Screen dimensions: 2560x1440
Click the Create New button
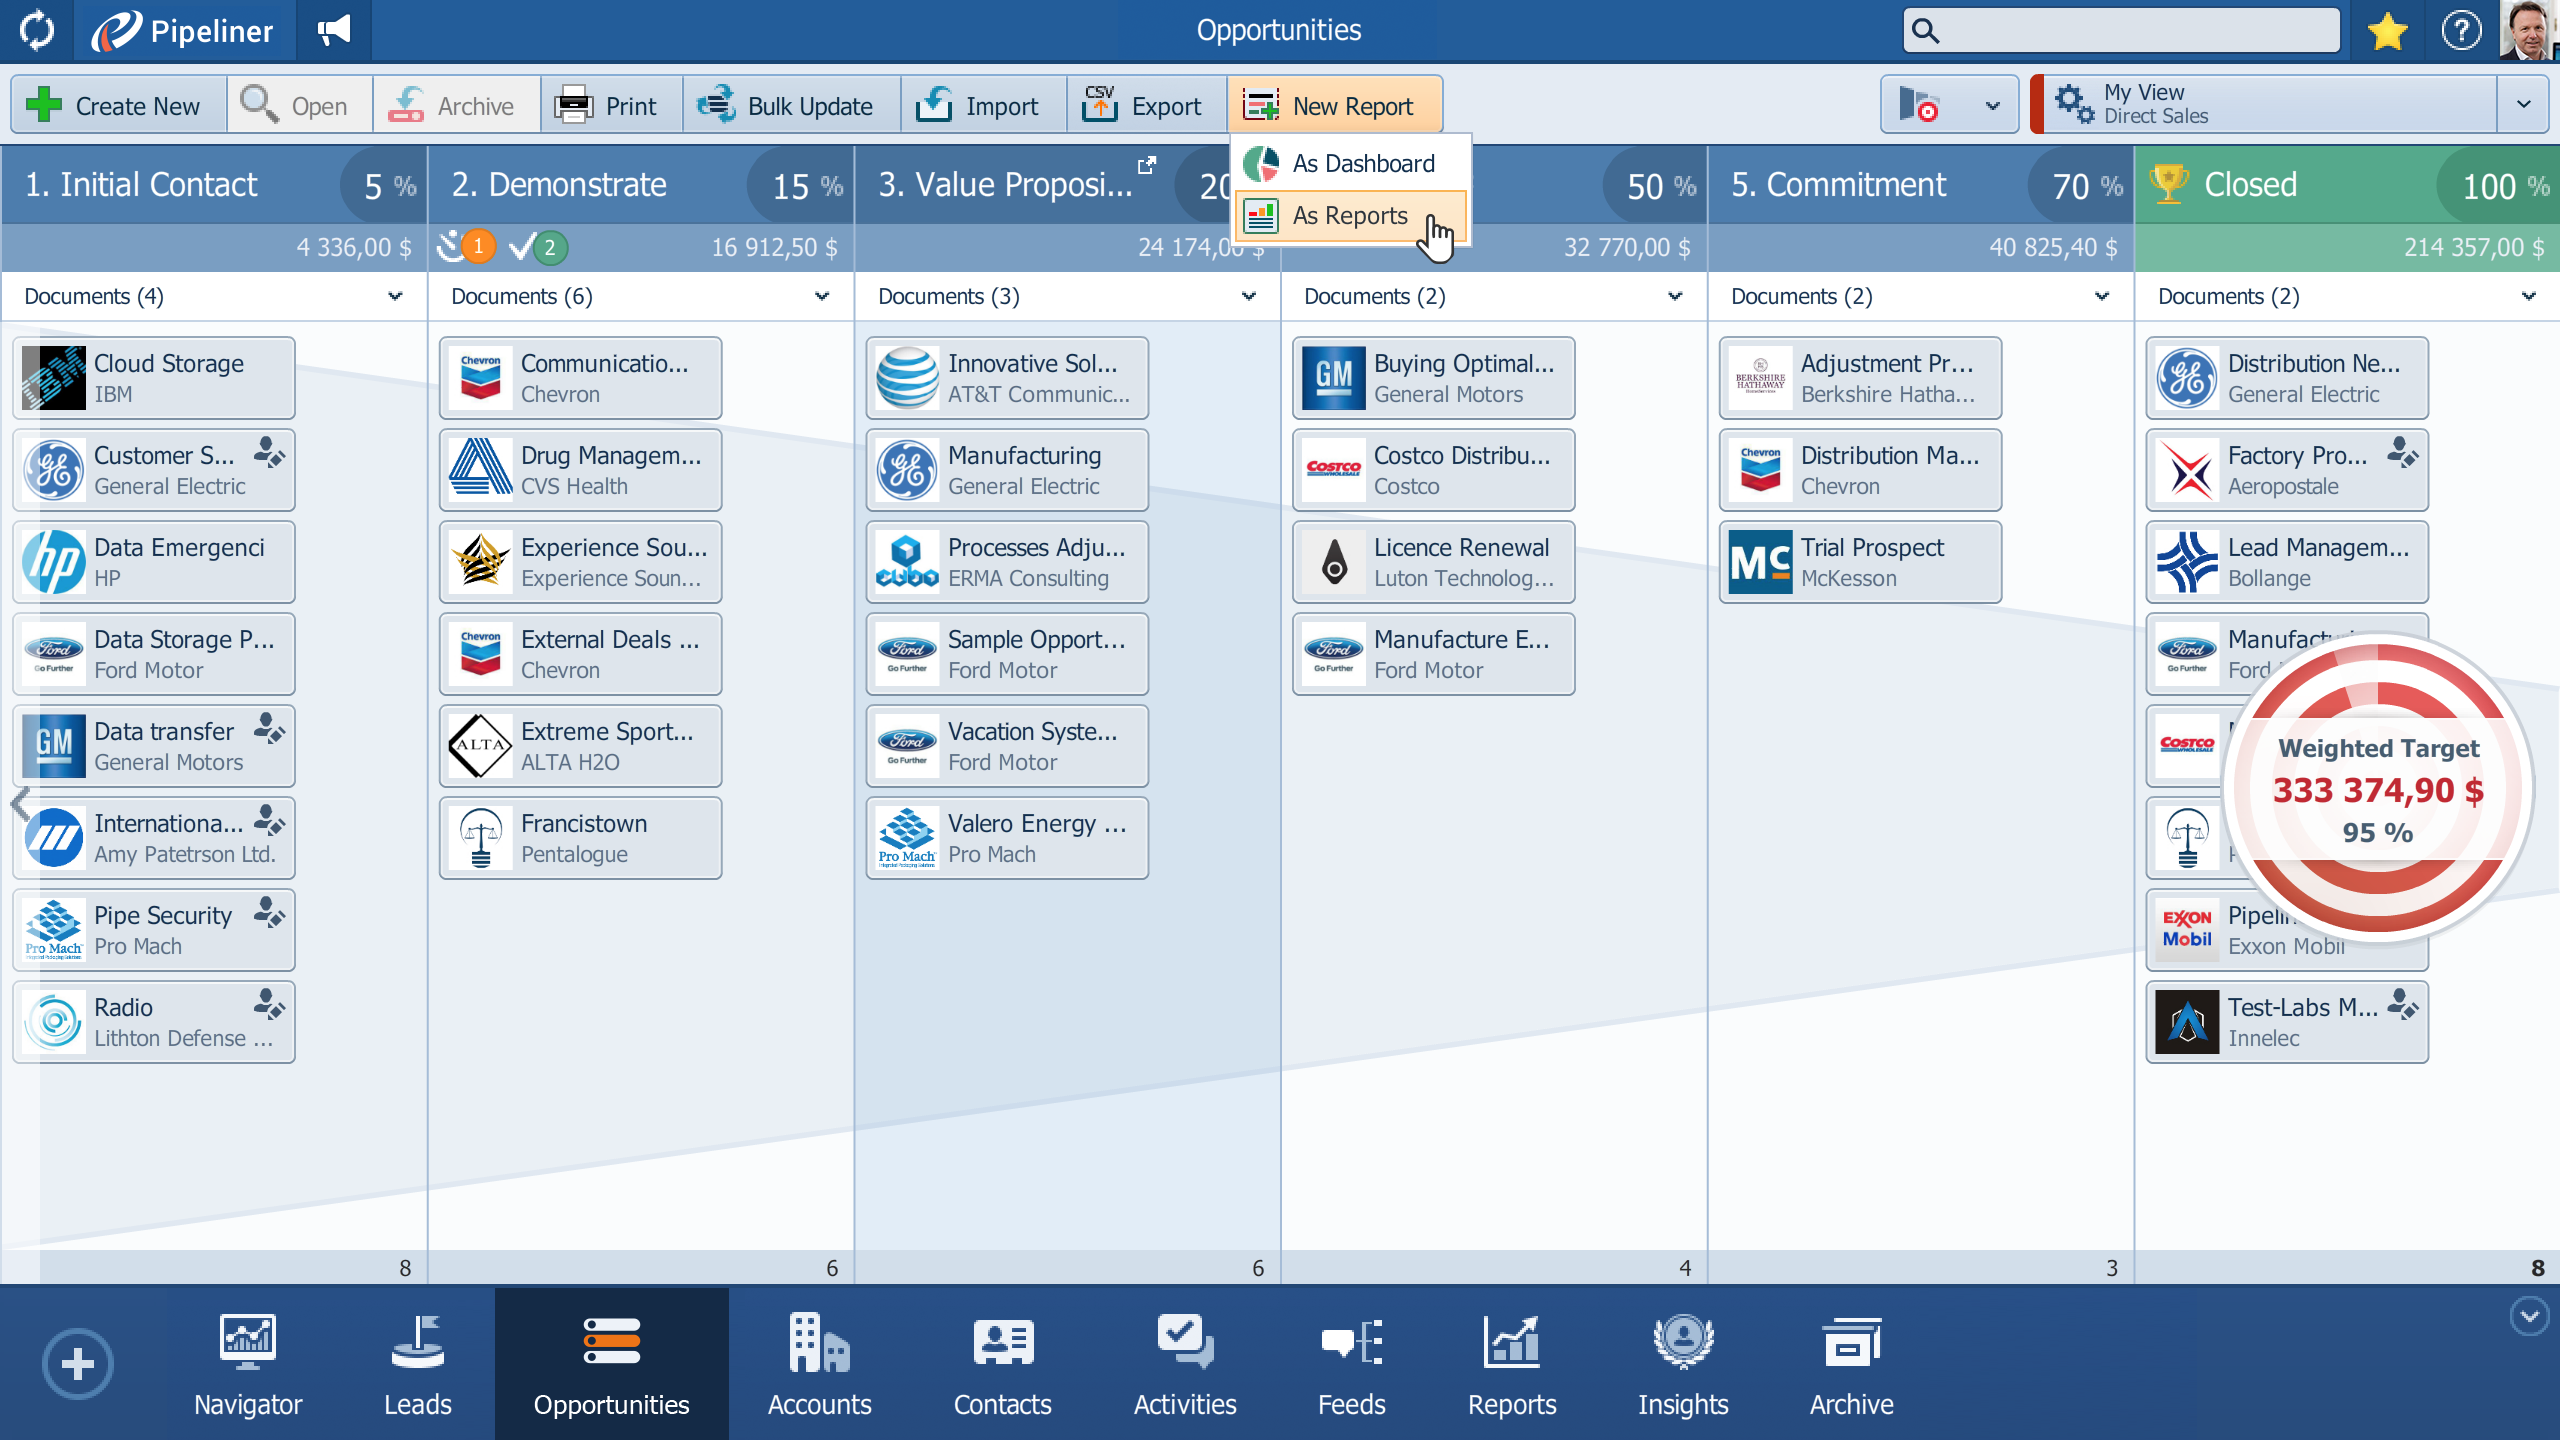pyautogui.click(x=116, y=105)
